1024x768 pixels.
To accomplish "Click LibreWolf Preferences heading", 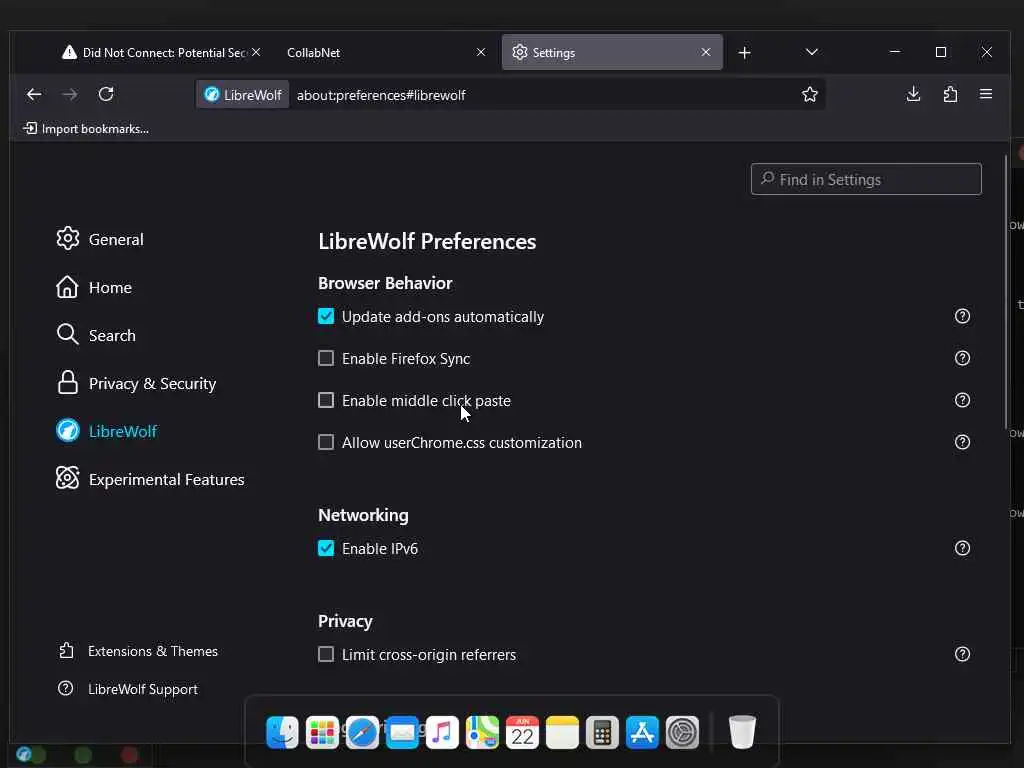I will click(427, 242).
